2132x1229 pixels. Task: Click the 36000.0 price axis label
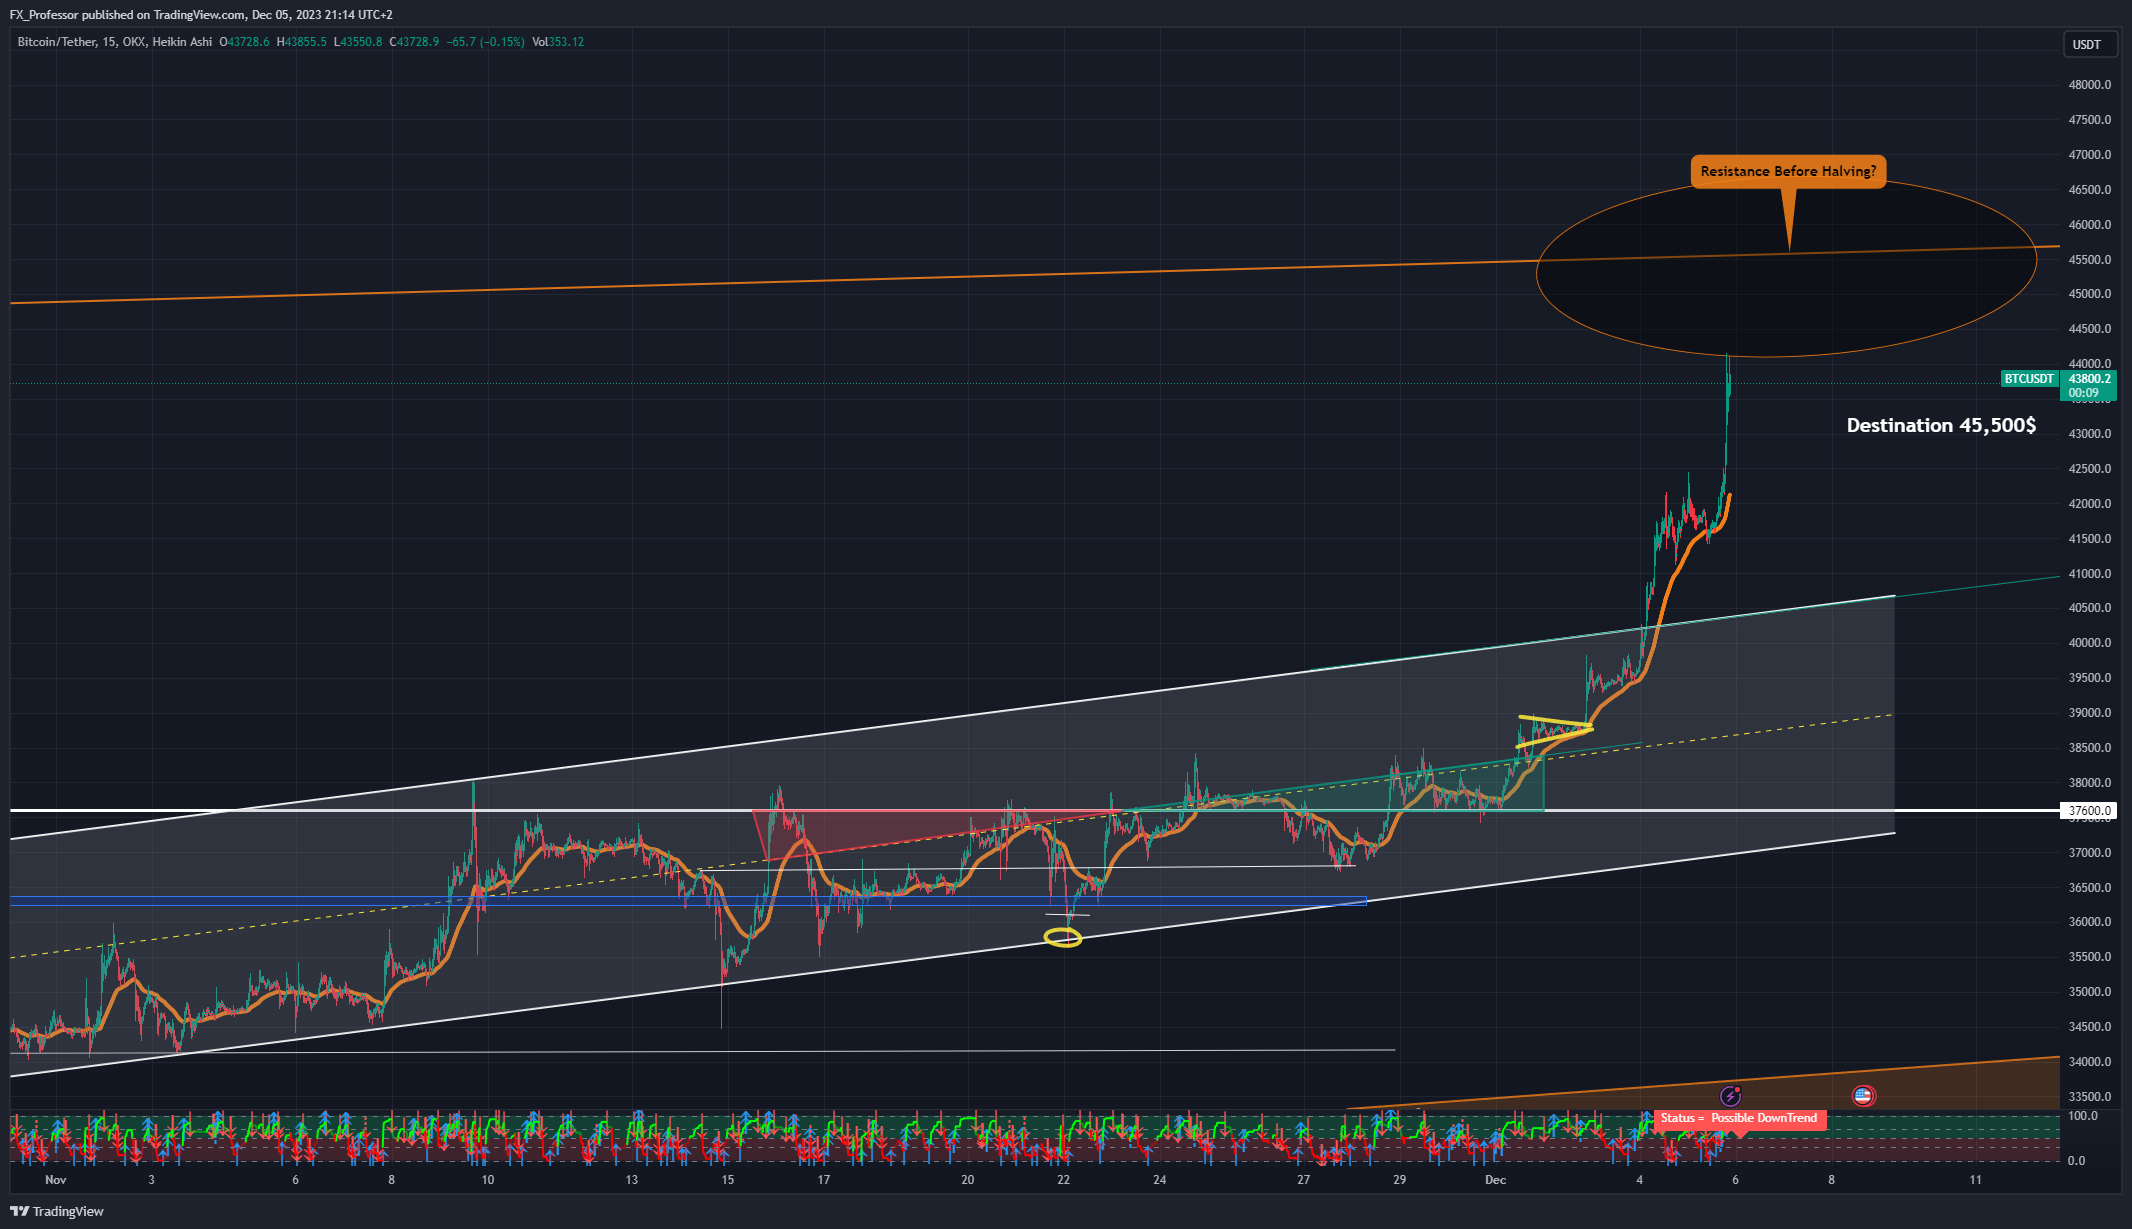(x=2089, y=922)
